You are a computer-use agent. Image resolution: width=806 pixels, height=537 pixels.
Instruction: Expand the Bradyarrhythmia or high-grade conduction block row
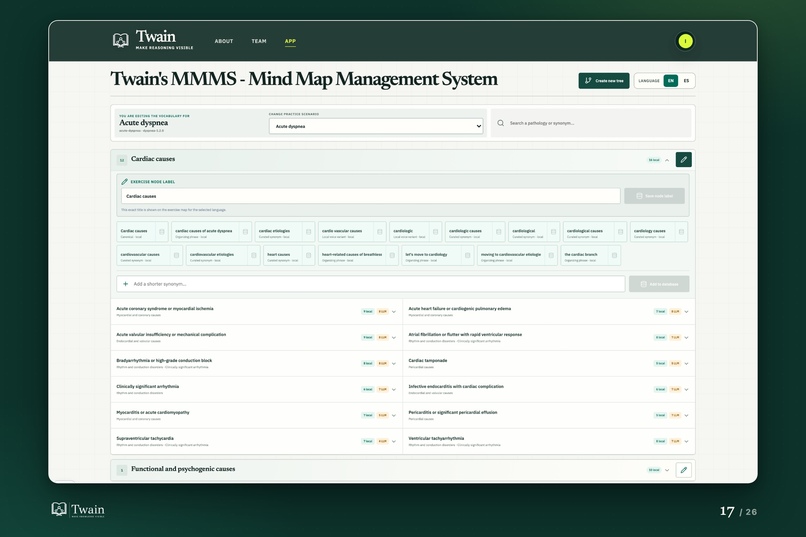(394, 364)
